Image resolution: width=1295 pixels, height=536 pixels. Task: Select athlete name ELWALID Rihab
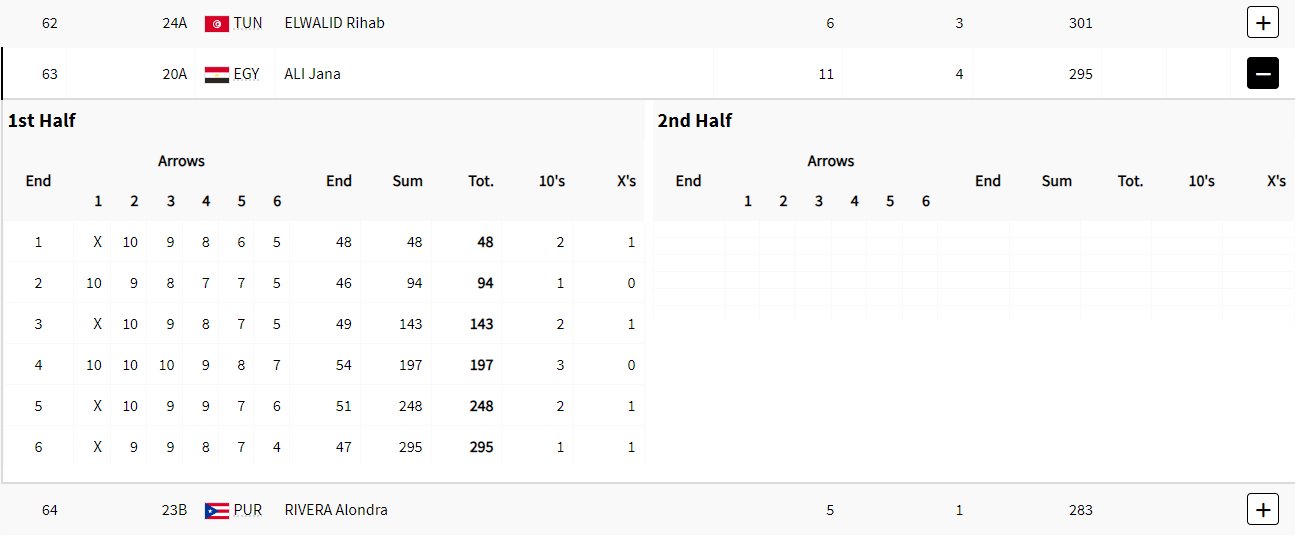coord(334,23)
